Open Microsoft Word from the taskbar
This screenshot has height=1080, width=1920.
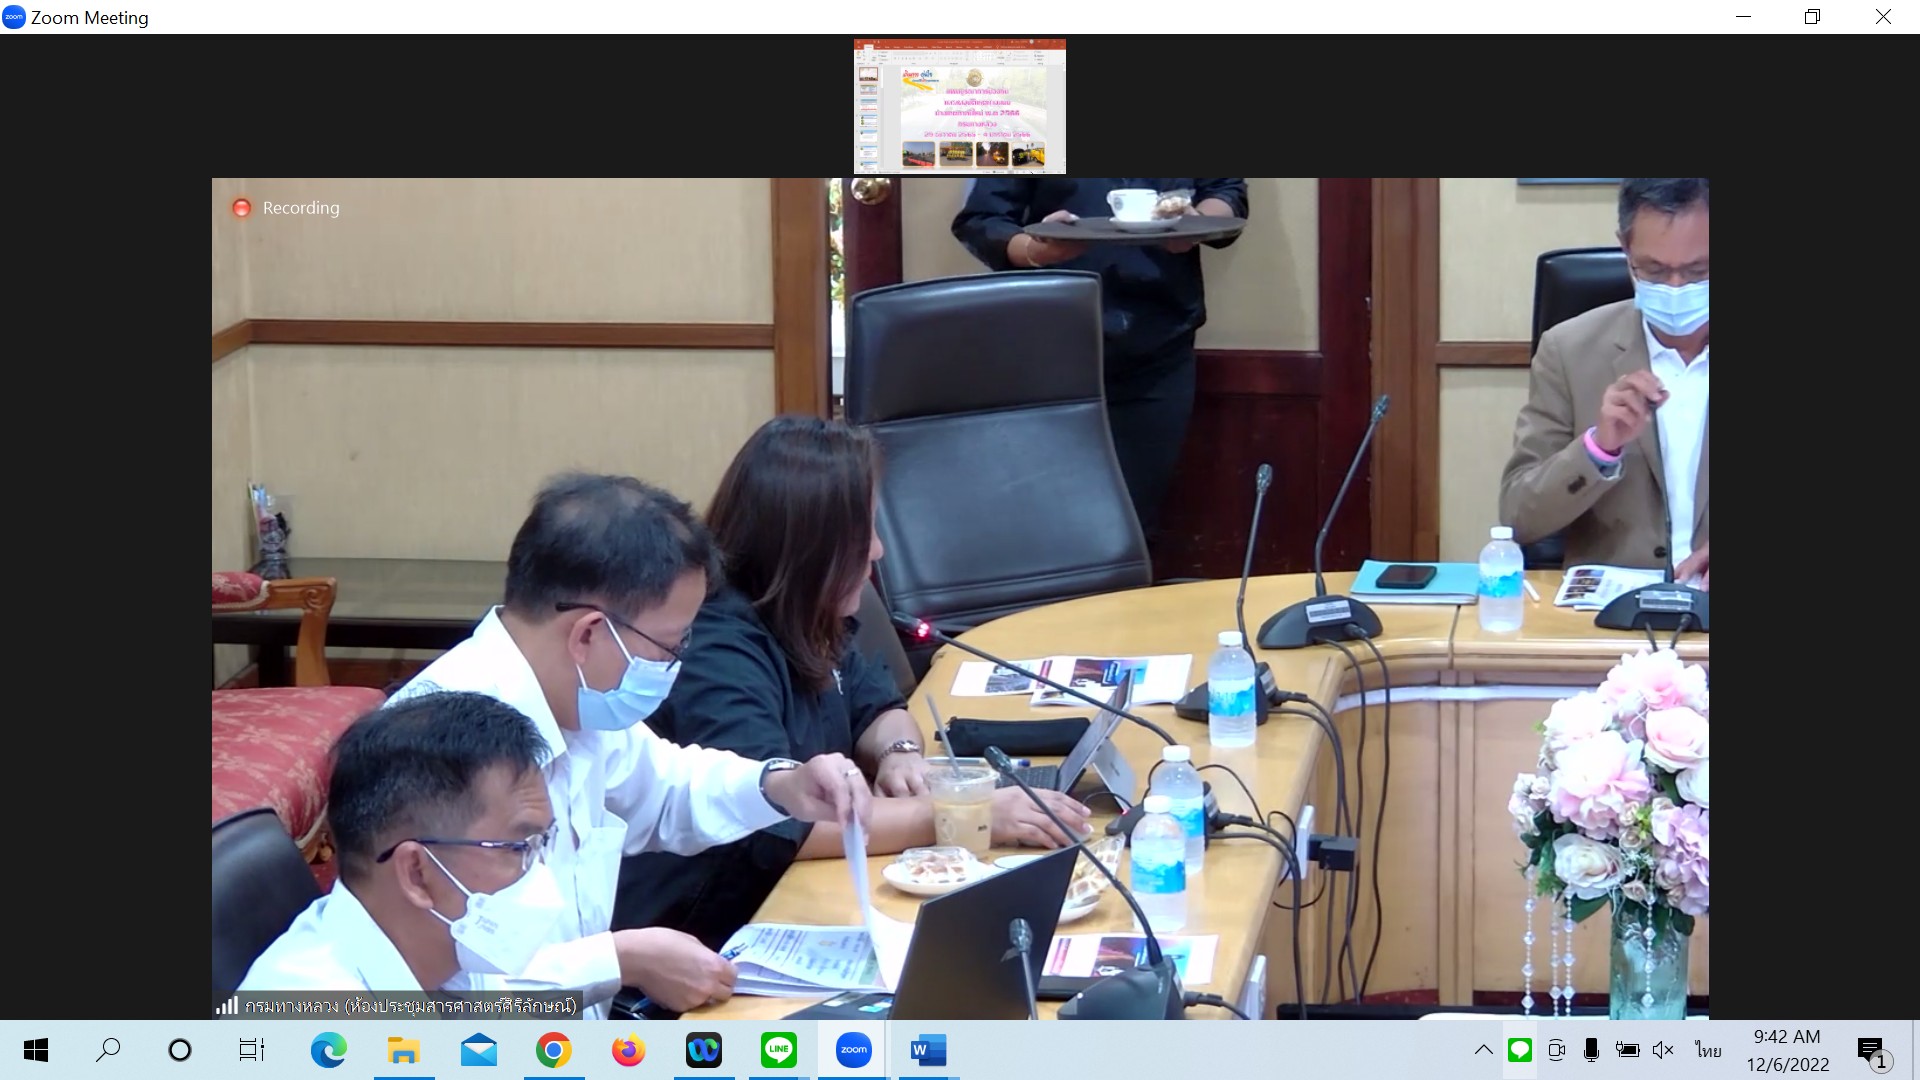pyautogui.click(x=928, y=1050)
